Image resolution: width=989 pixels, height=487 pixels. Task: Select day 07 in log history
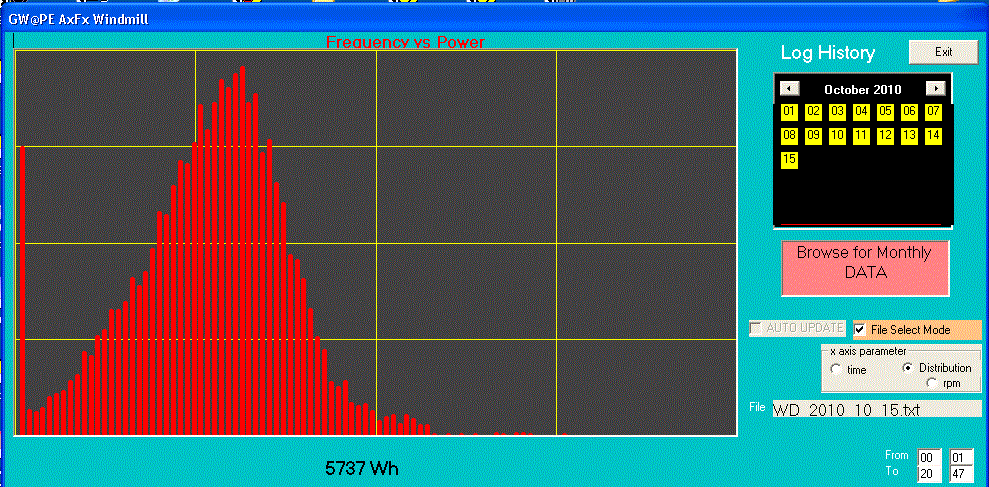pyautogui.click(x=933, y=111)
